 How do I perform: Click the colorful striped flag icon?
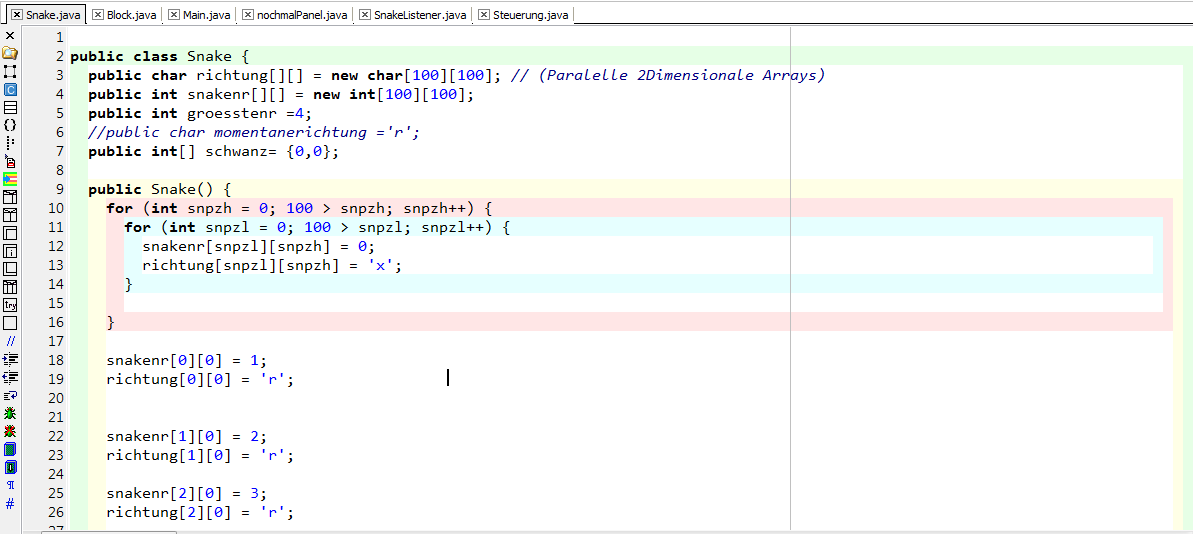(10, 179)
